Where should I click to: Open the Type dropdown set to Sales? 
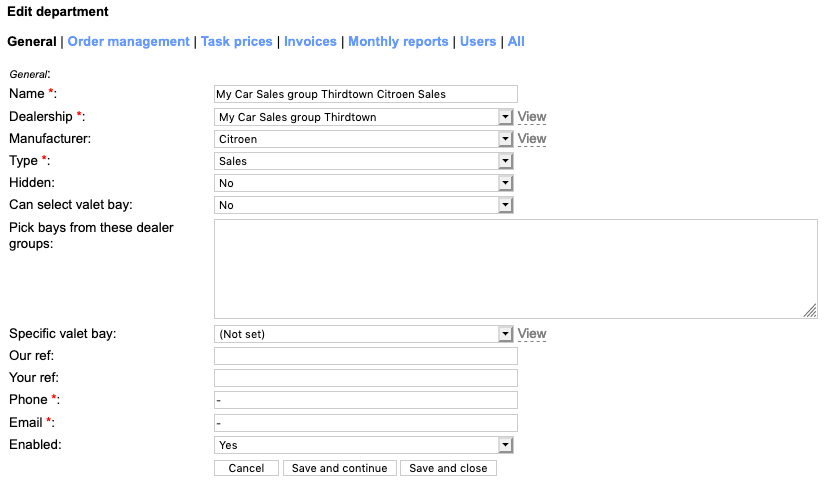(x=364, y=161)
